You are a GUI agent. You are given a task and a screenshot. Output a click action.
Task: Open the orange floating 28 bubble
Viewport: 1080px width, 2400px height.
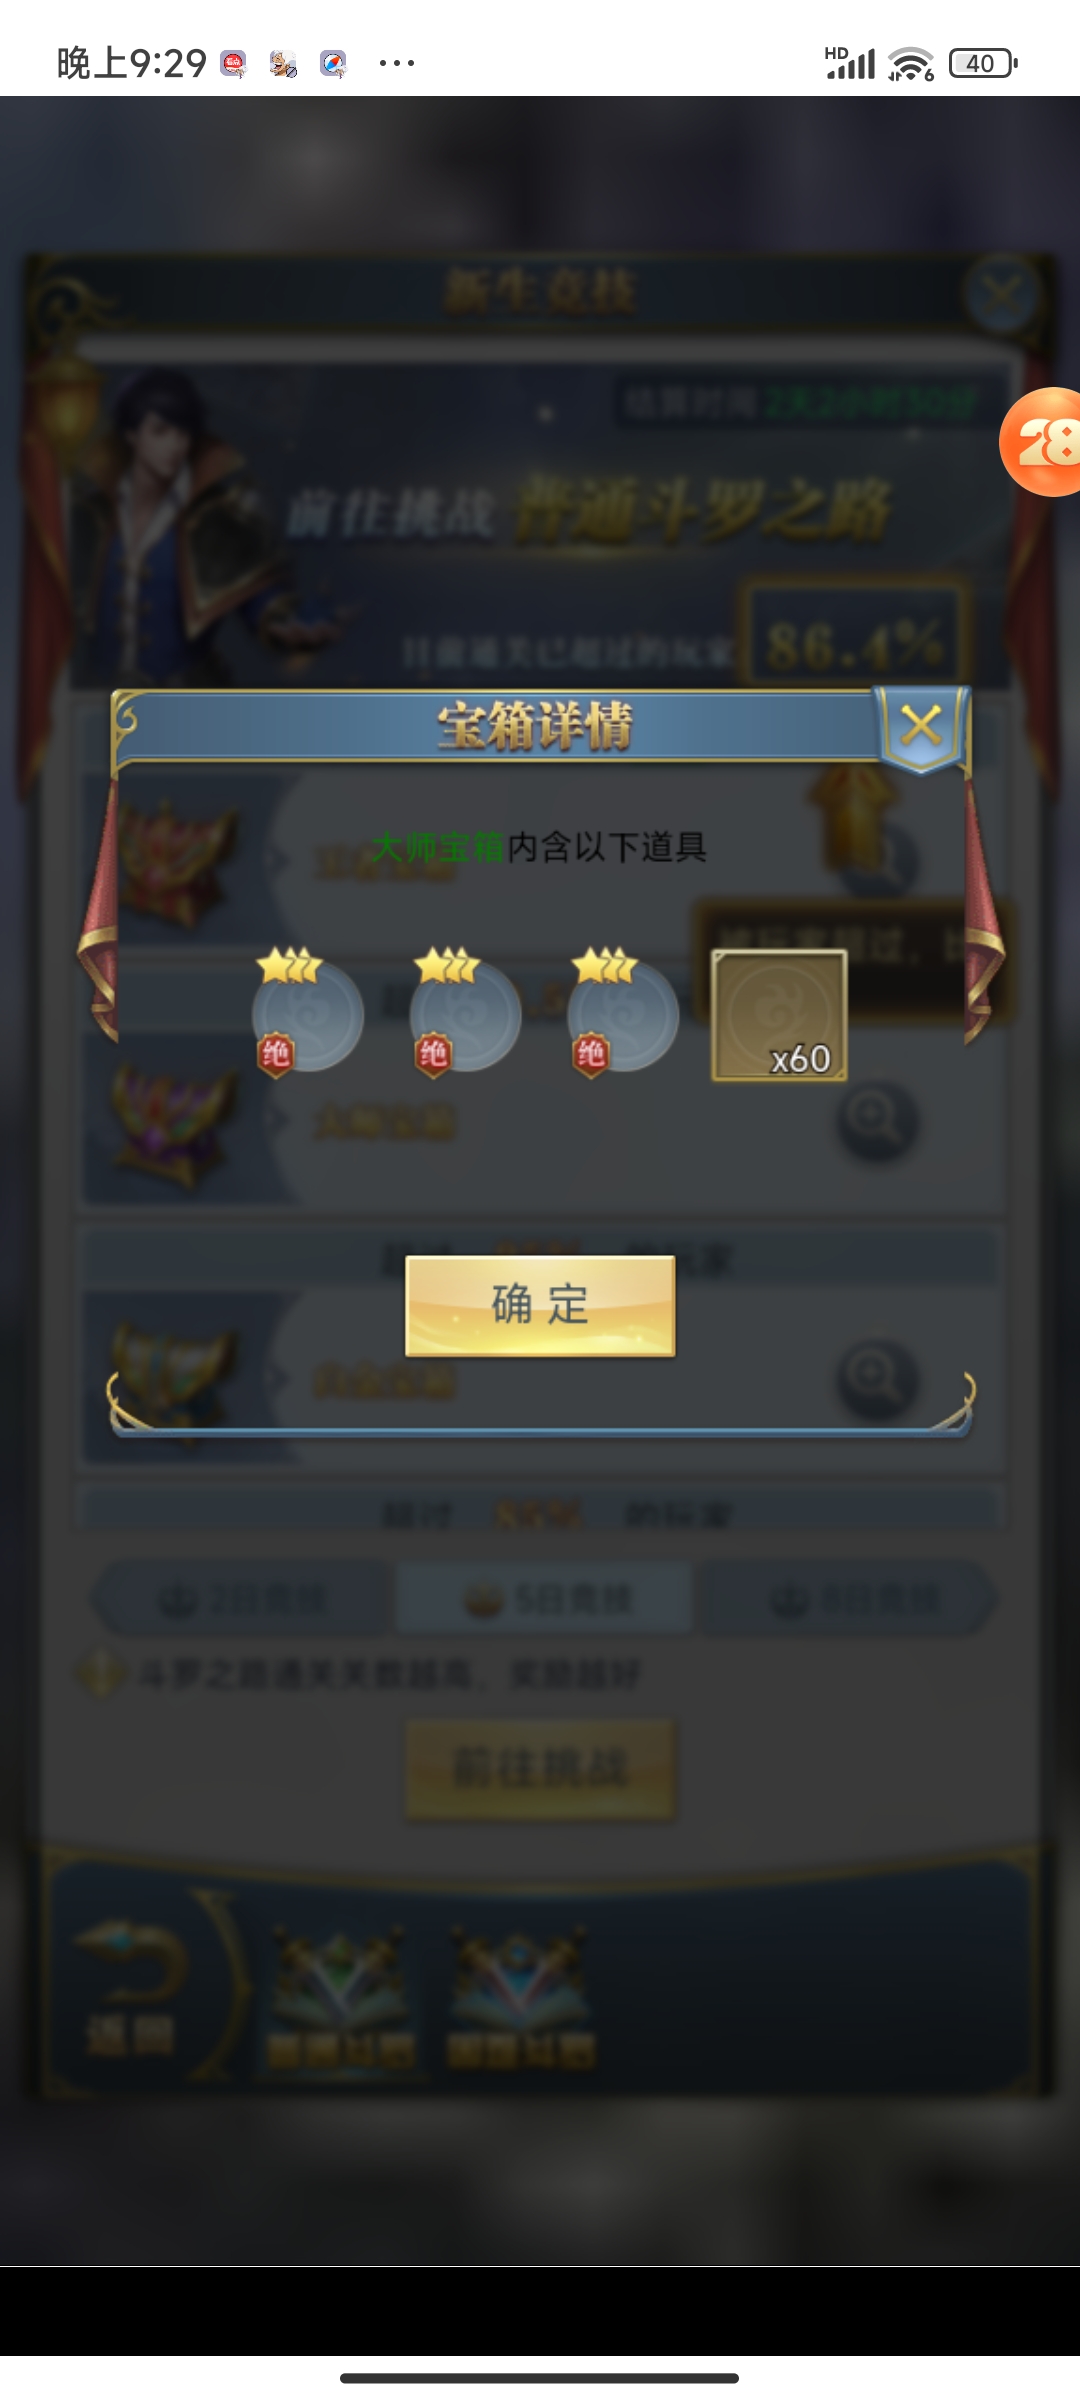pos(1042,442)
